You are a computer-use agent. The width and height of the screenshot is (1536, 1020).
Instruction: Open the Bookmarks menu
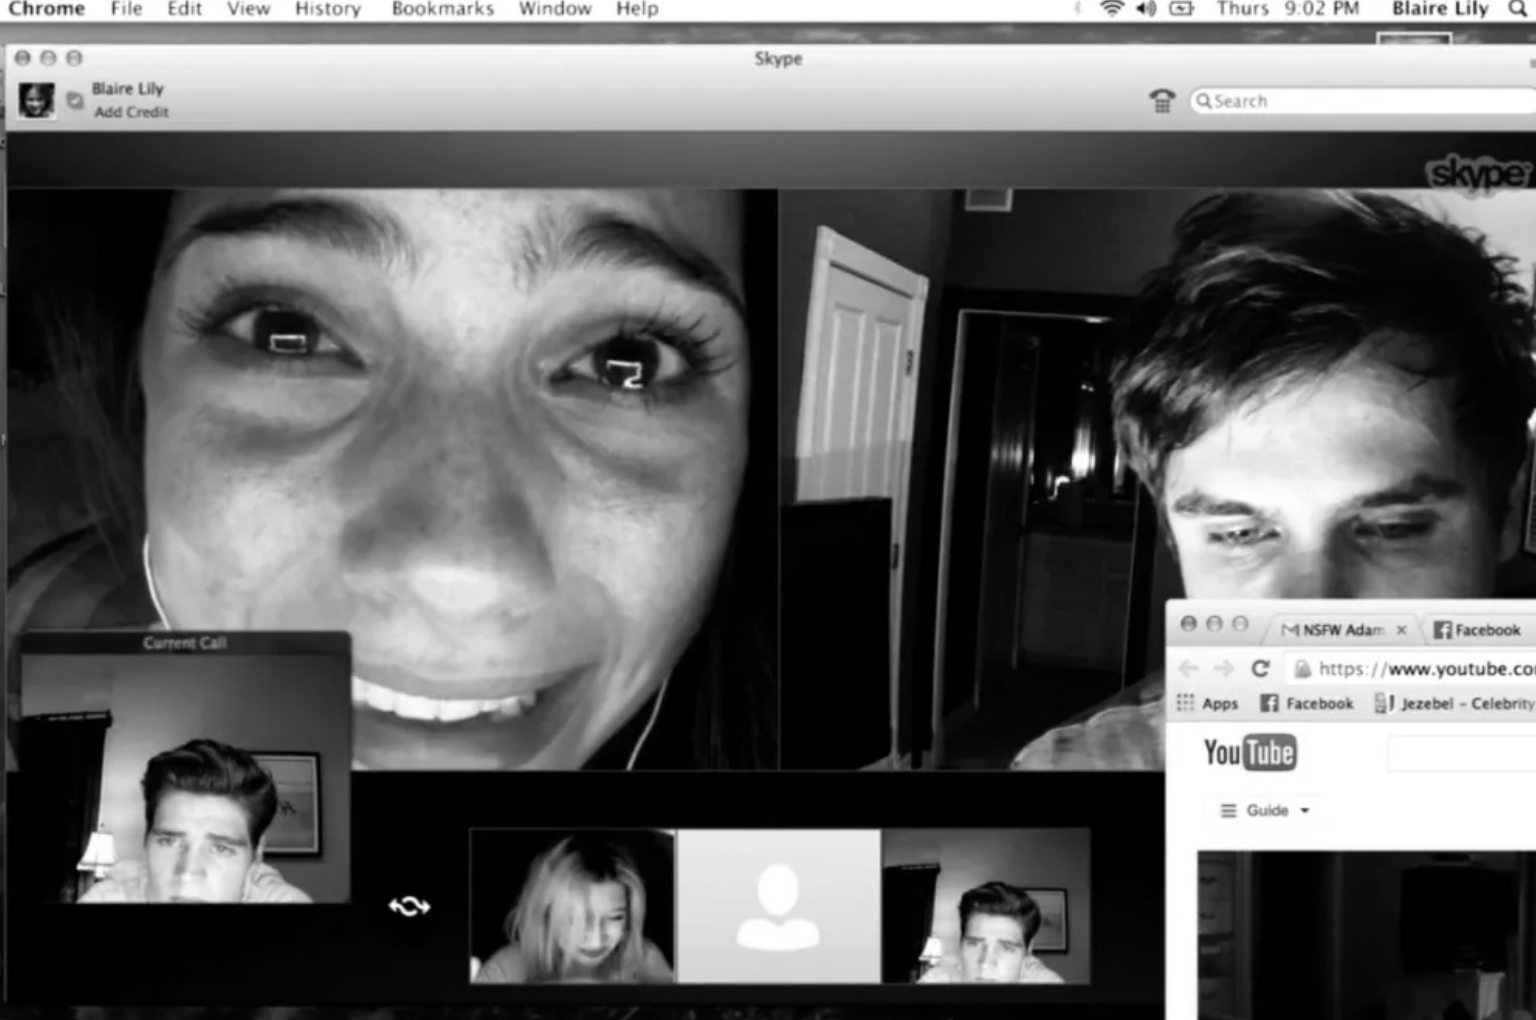click(x=442, y=9)
